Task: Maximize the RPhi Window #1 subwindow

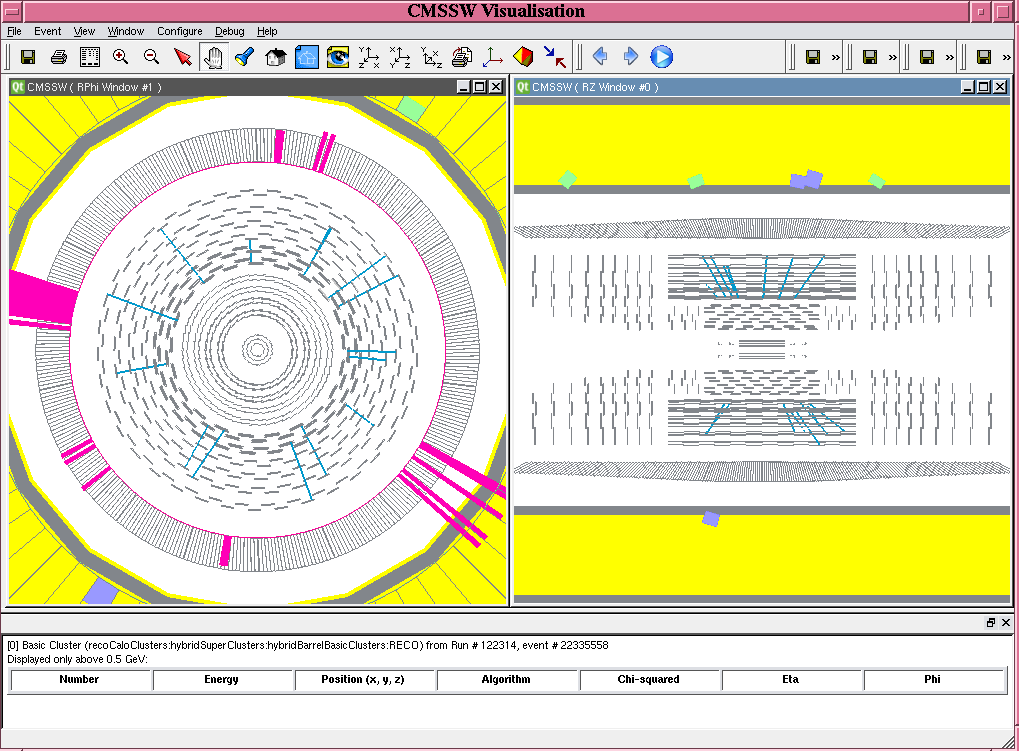Action: (x=480, y=87)
